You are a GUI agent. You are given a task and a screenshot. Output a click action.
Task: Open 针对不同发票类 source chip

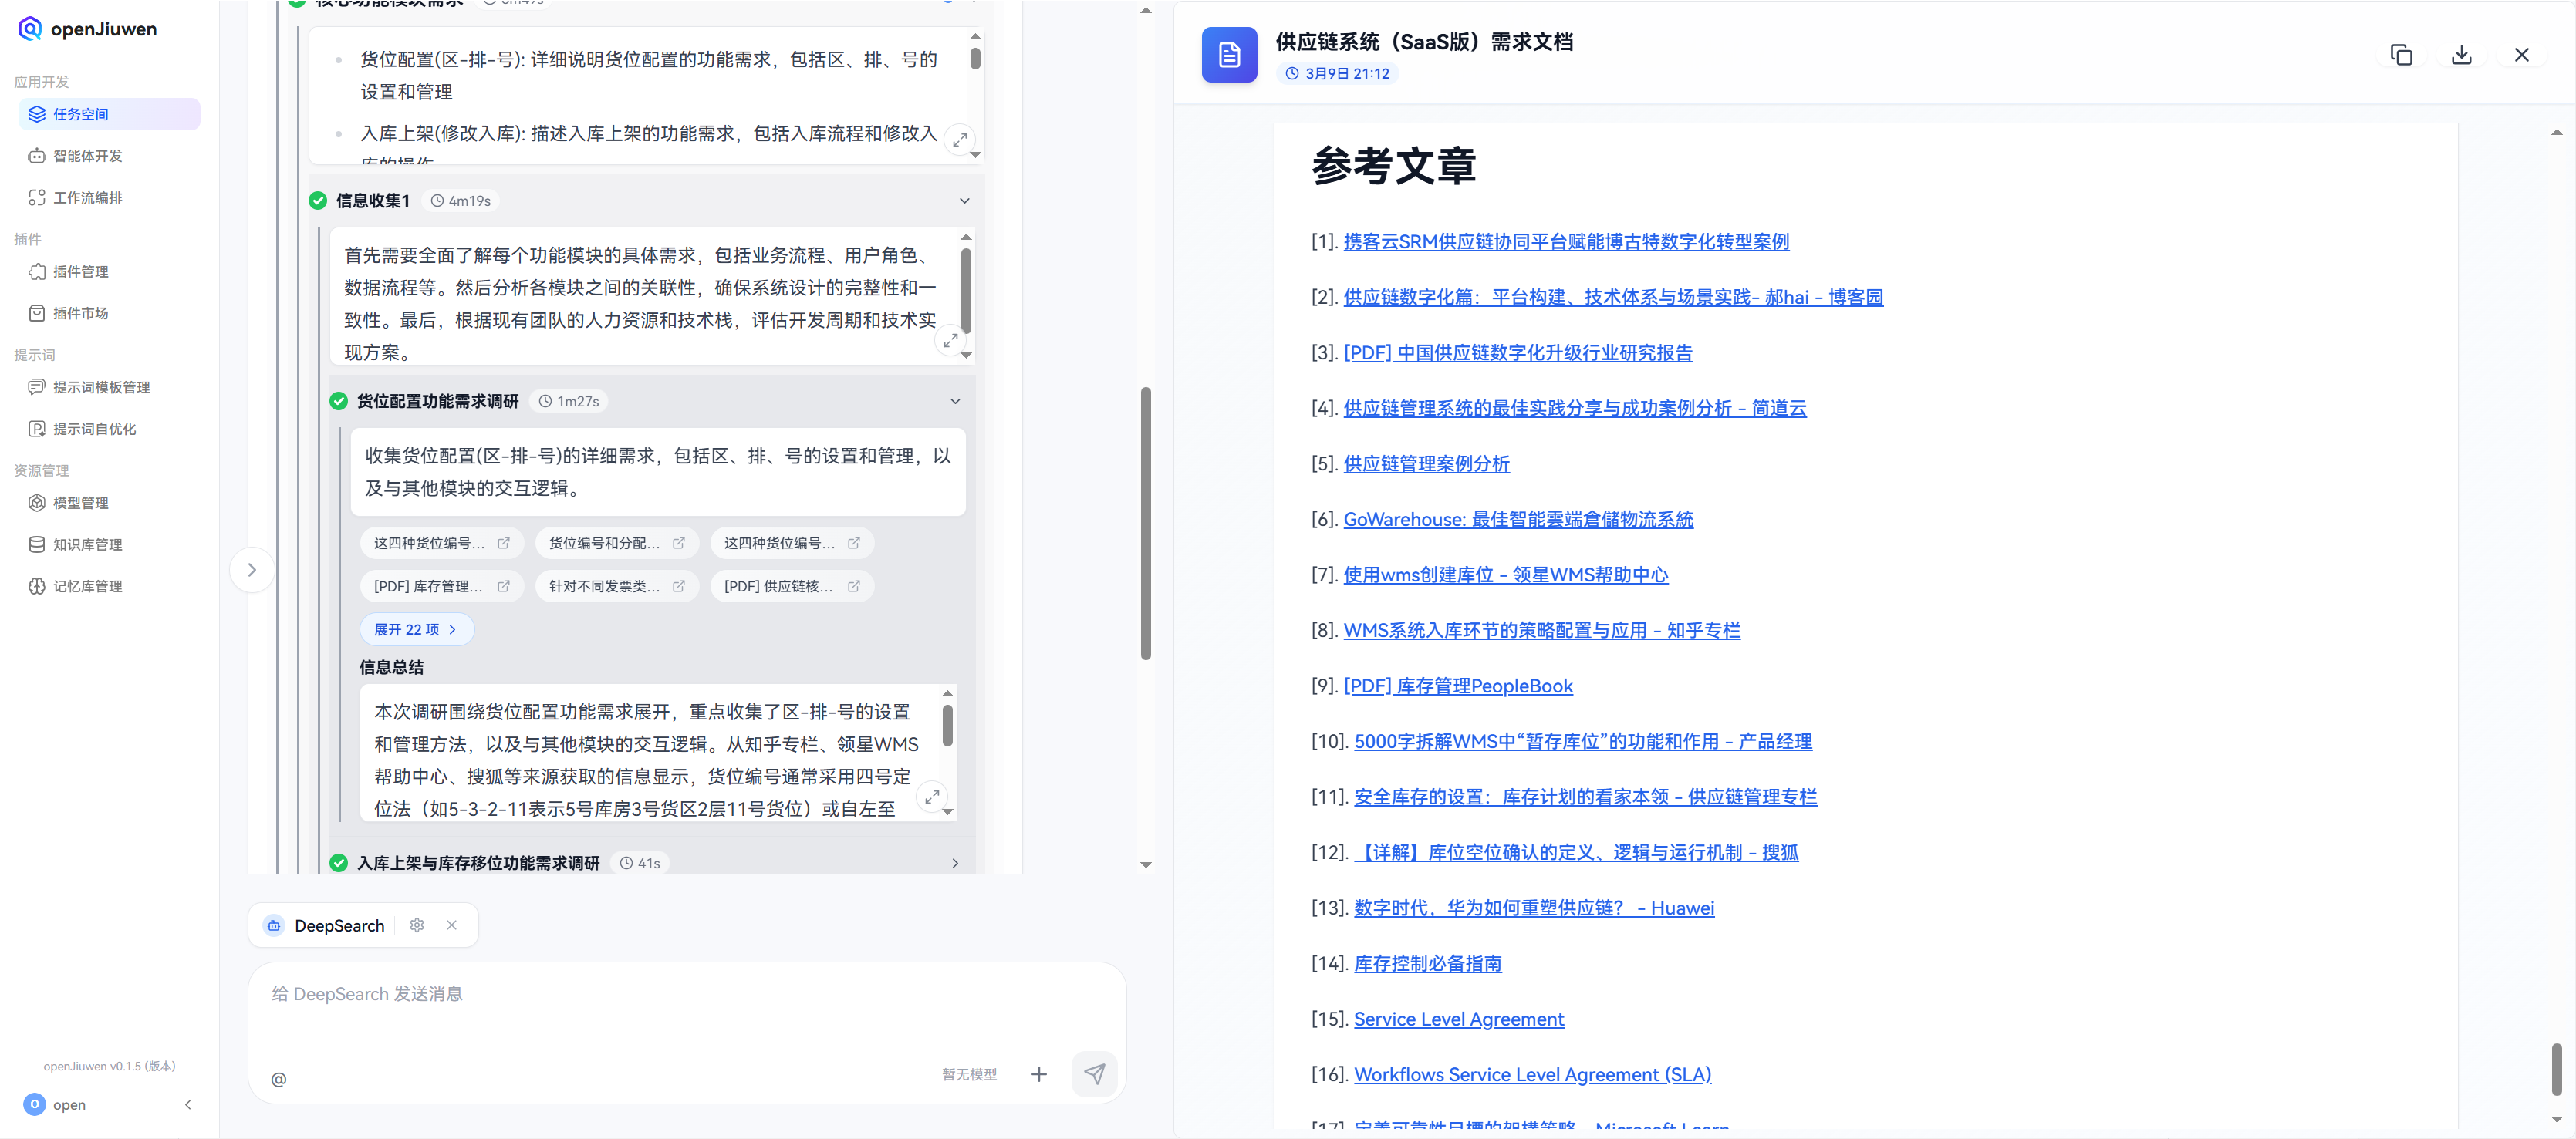coord(616,587)
